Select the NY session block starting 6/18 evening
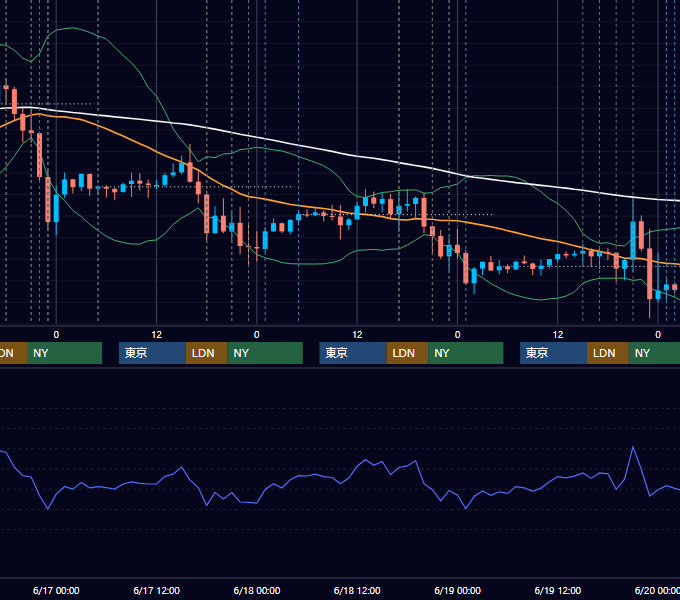Screen dimensions: 680x600 tap(466, 353)
